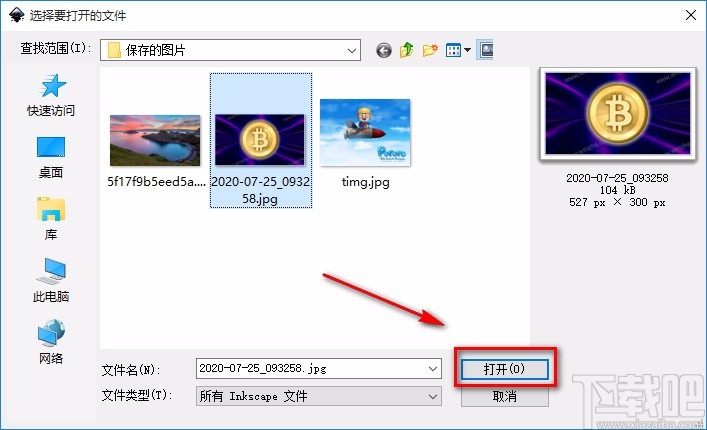The height and width of the screenshot is (430, 707).
Task: Click the Quick Access star icon
Action: (x=52, y=86)
